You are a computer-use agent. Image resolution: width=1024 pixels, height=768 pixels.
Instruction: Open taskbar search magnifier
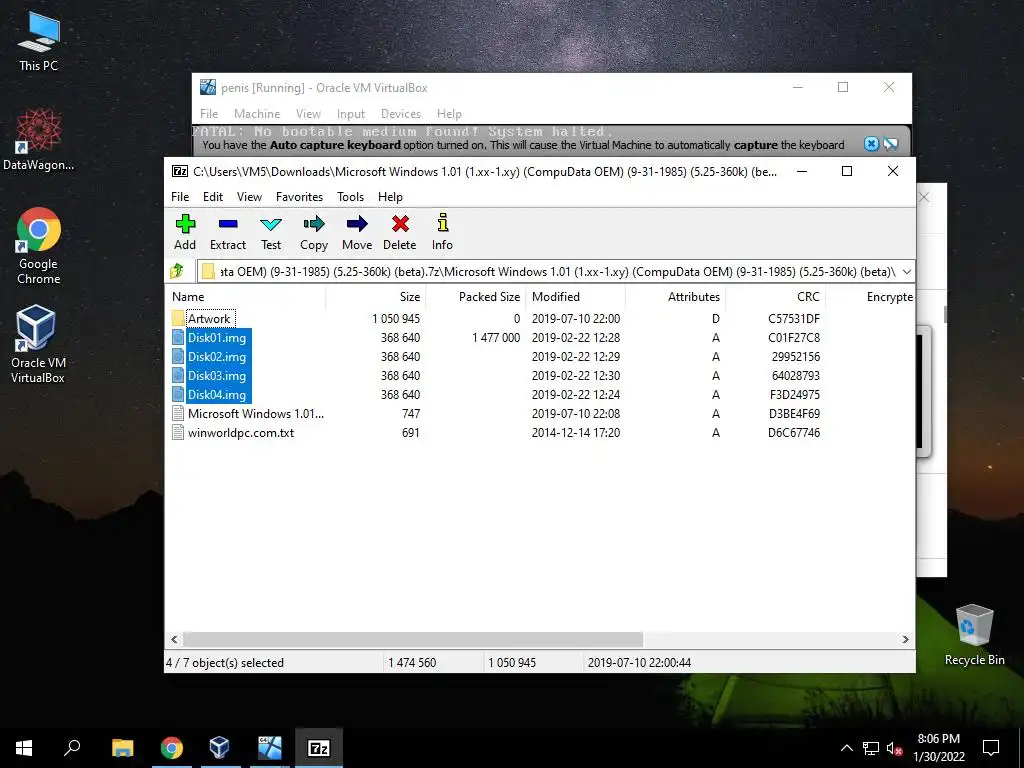pyautogui.click(x=72, y=748)
